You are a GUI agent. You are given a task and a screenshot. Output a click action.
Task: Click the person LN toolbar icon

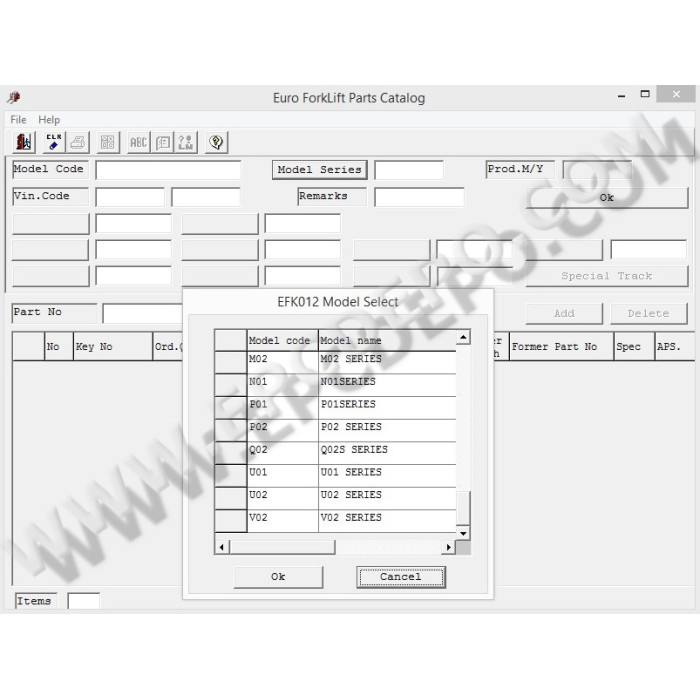(x=186, y=142)
